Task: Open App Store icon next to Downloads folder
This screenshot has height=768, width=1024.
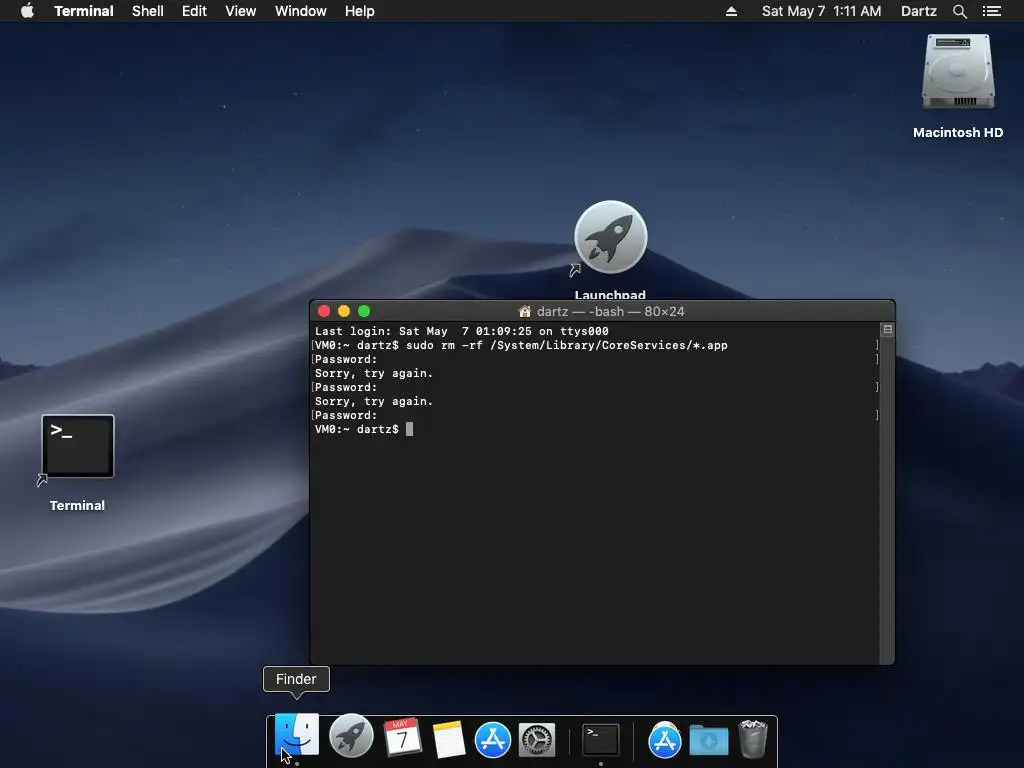Action: pyautogui.click(x=664, y=740)
